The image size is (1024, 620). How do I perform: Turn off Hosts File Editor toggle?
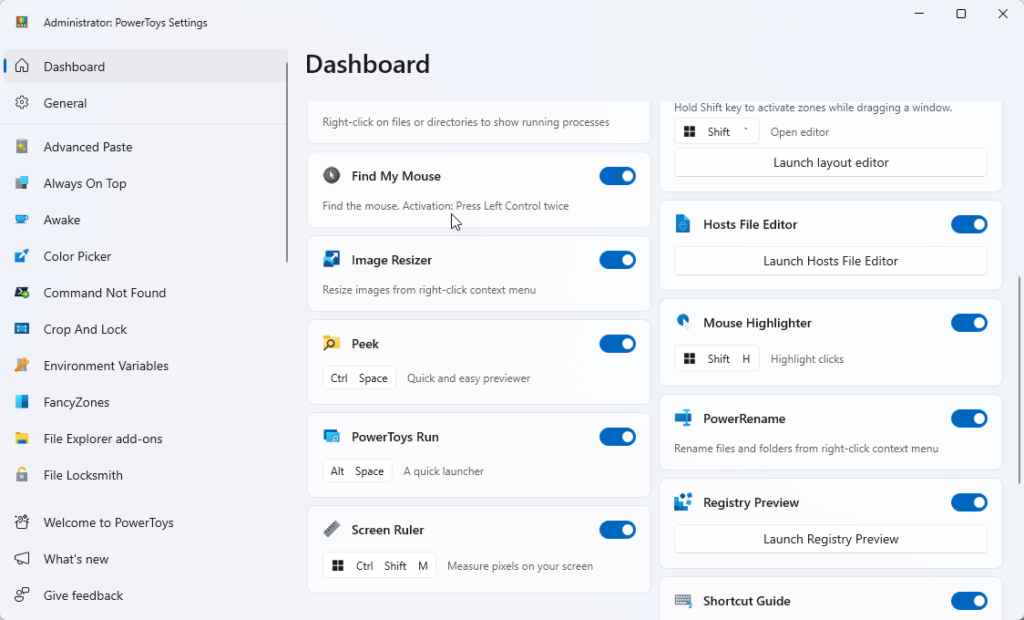[969, 224]
